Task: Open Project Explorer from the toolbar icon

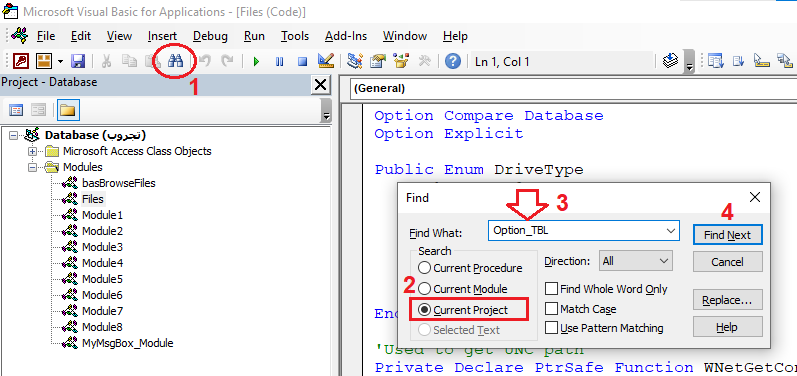Action: tap(354, 61)
